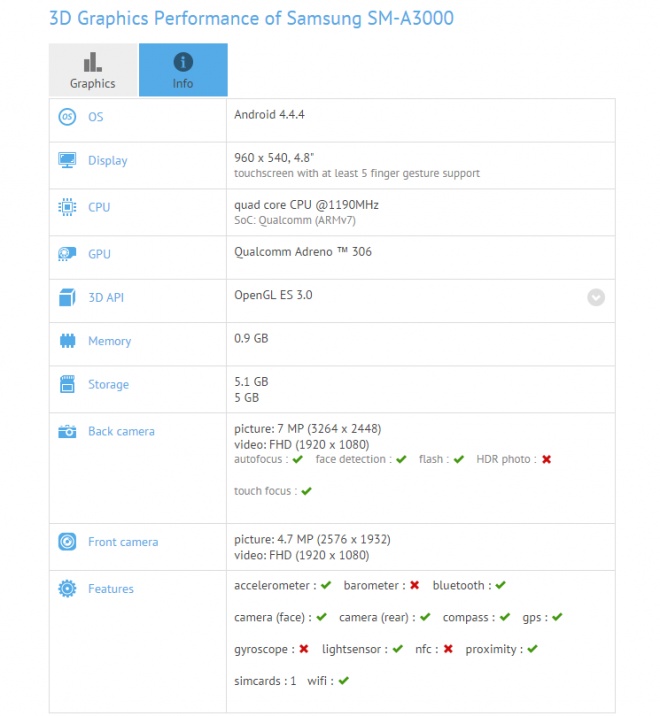Click back camera video: FHD (1920 x 1080)
The image size is (660, 716).
[x=301, y=445]
